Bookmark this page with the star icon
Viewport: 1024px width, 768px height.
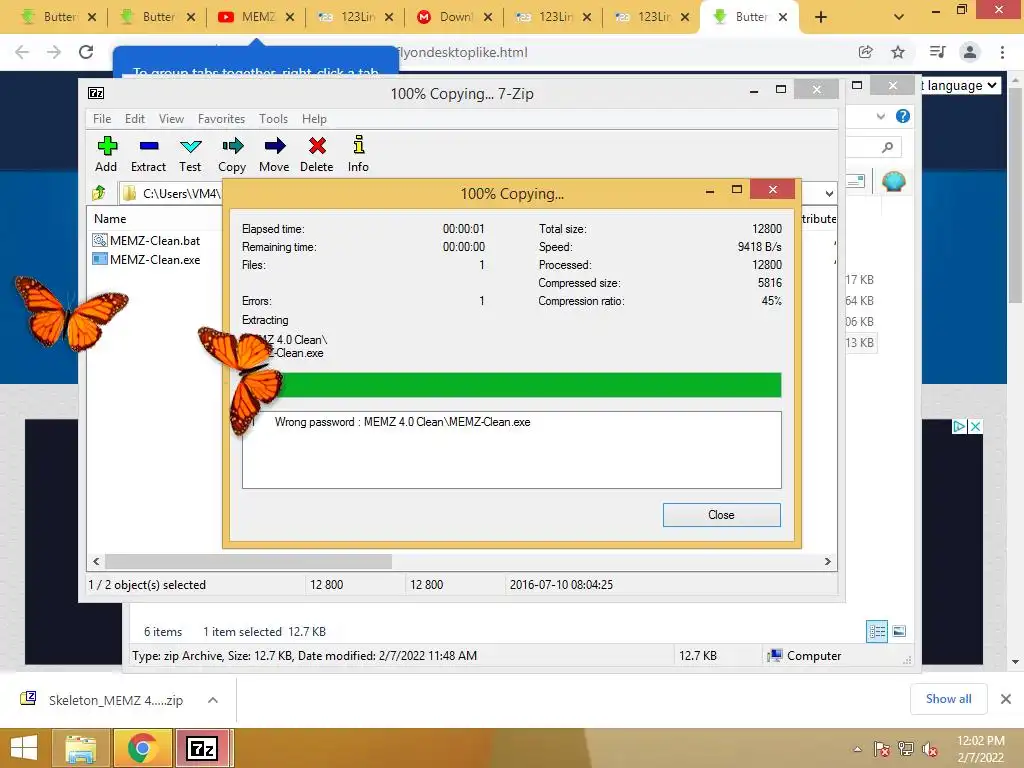point(898,52)
